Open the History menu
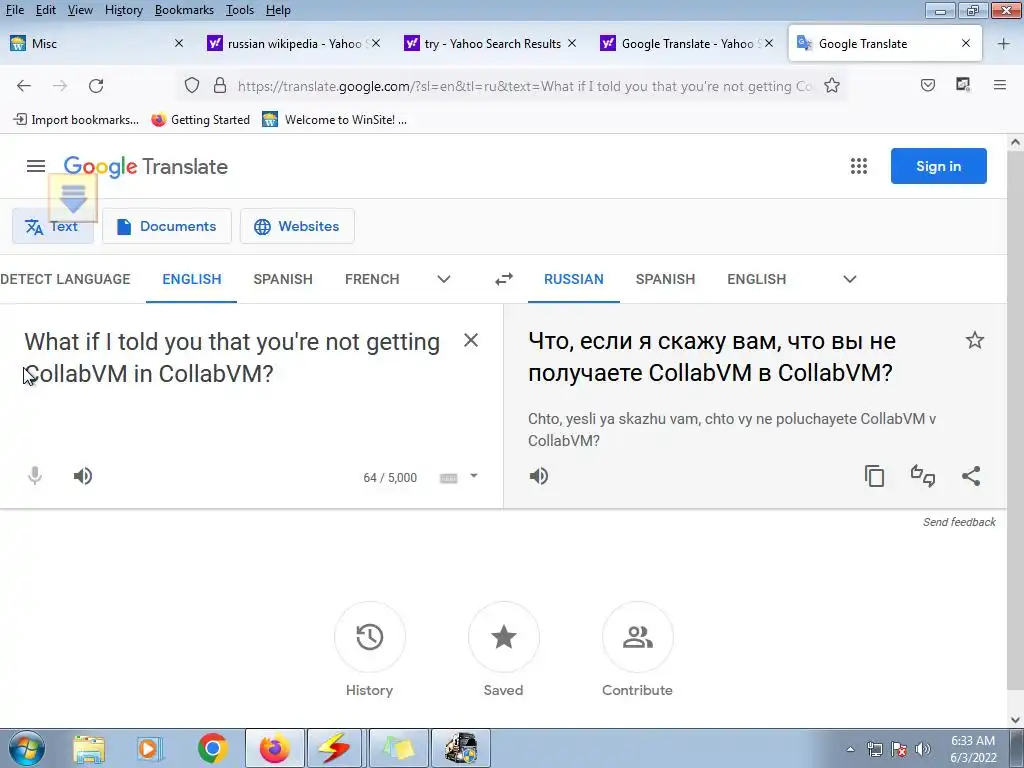 (123, 10)
